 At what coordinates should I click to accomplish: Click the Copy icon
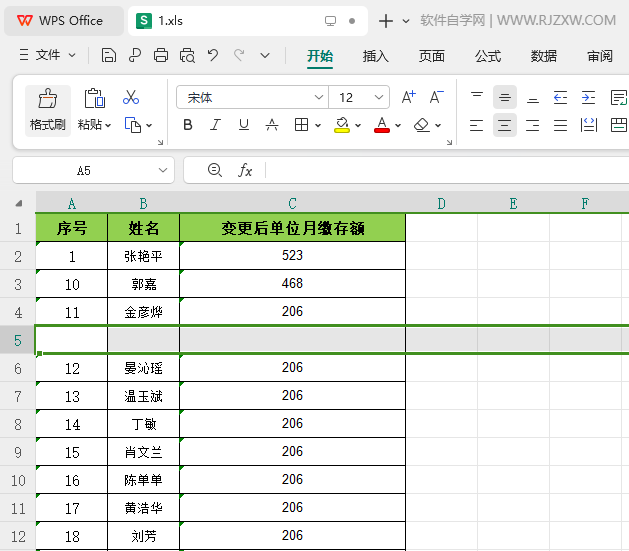click(133, 125)
